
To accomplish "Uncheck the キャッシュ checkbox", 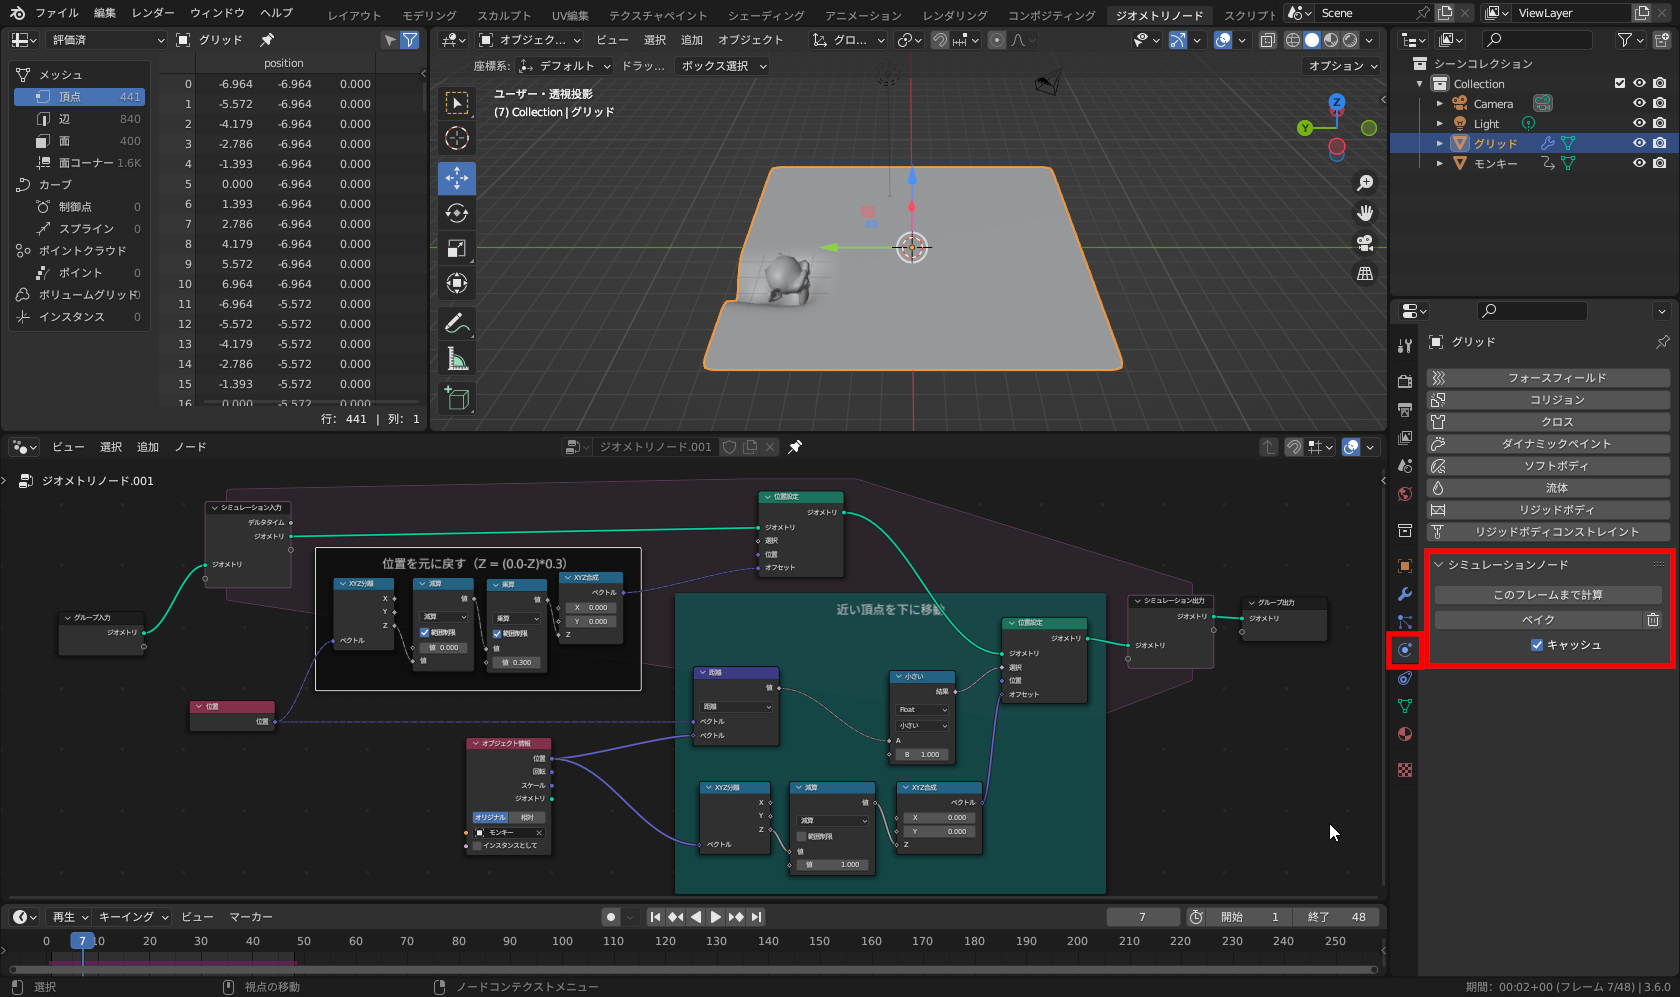I will (x=1537, y=645).
